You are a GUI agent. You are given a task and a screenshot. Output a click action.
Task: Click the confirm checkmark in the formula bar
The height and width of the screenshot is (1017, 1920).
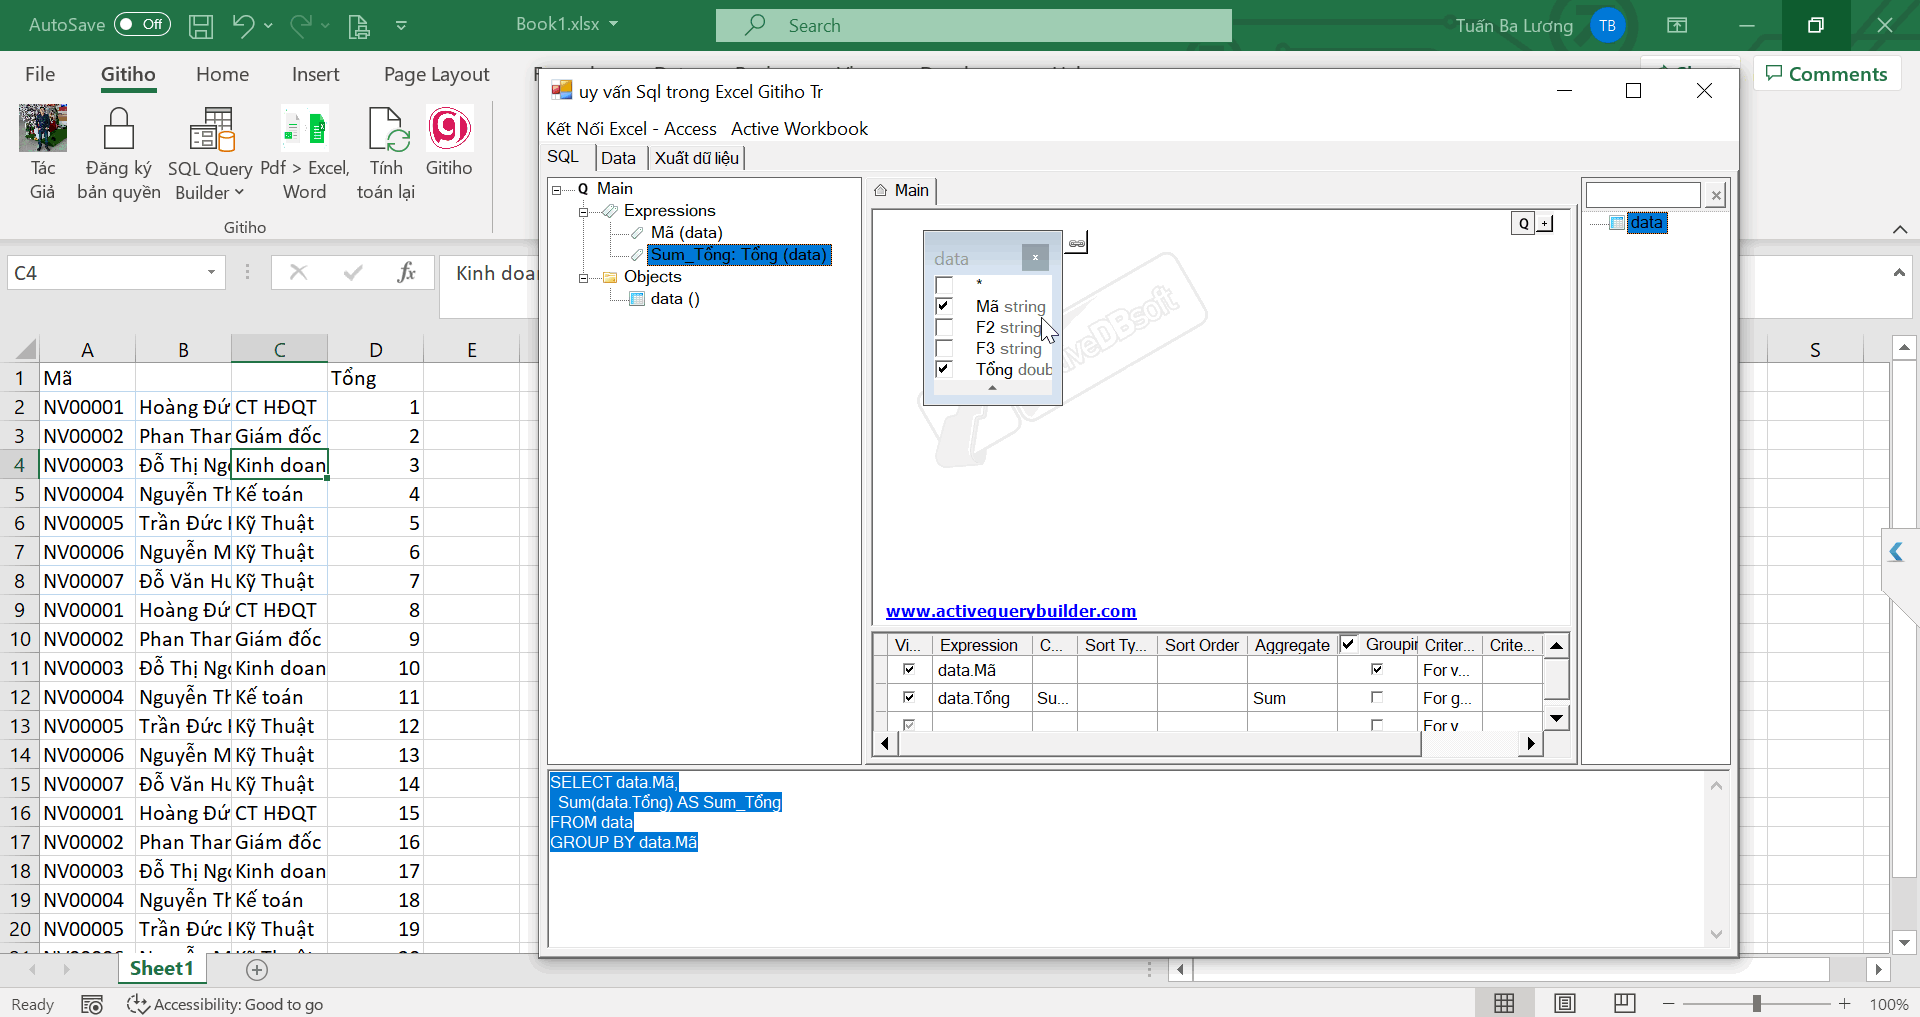click(353, 272)
